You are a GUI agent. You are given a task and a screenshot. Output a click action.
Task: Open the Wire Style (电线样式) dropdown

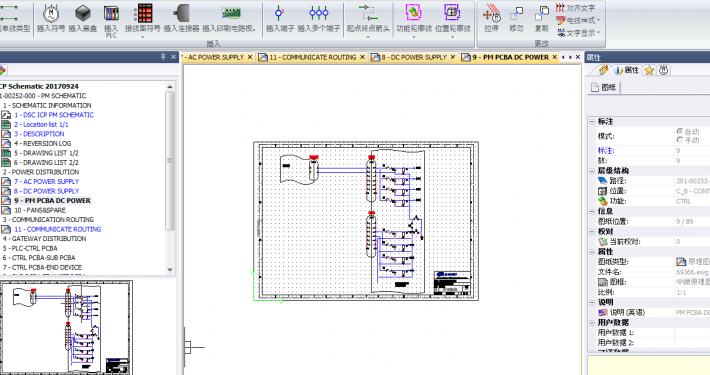[578, 21]
